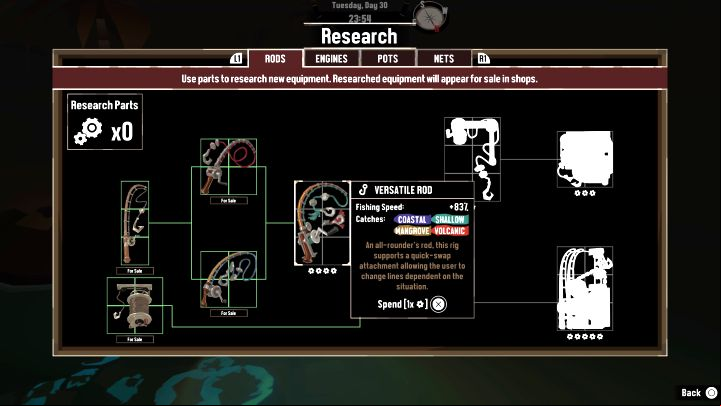Click the L1 previous-tab indicator
Viewport: 721px width, 406px height.
click(236, 58)
